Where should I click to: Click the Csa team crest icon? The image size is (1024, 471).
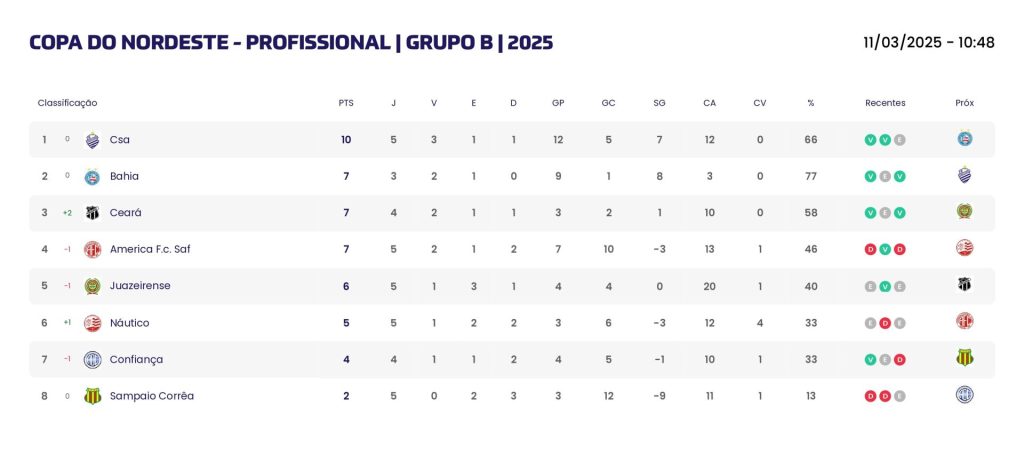[x=93, y=140]
